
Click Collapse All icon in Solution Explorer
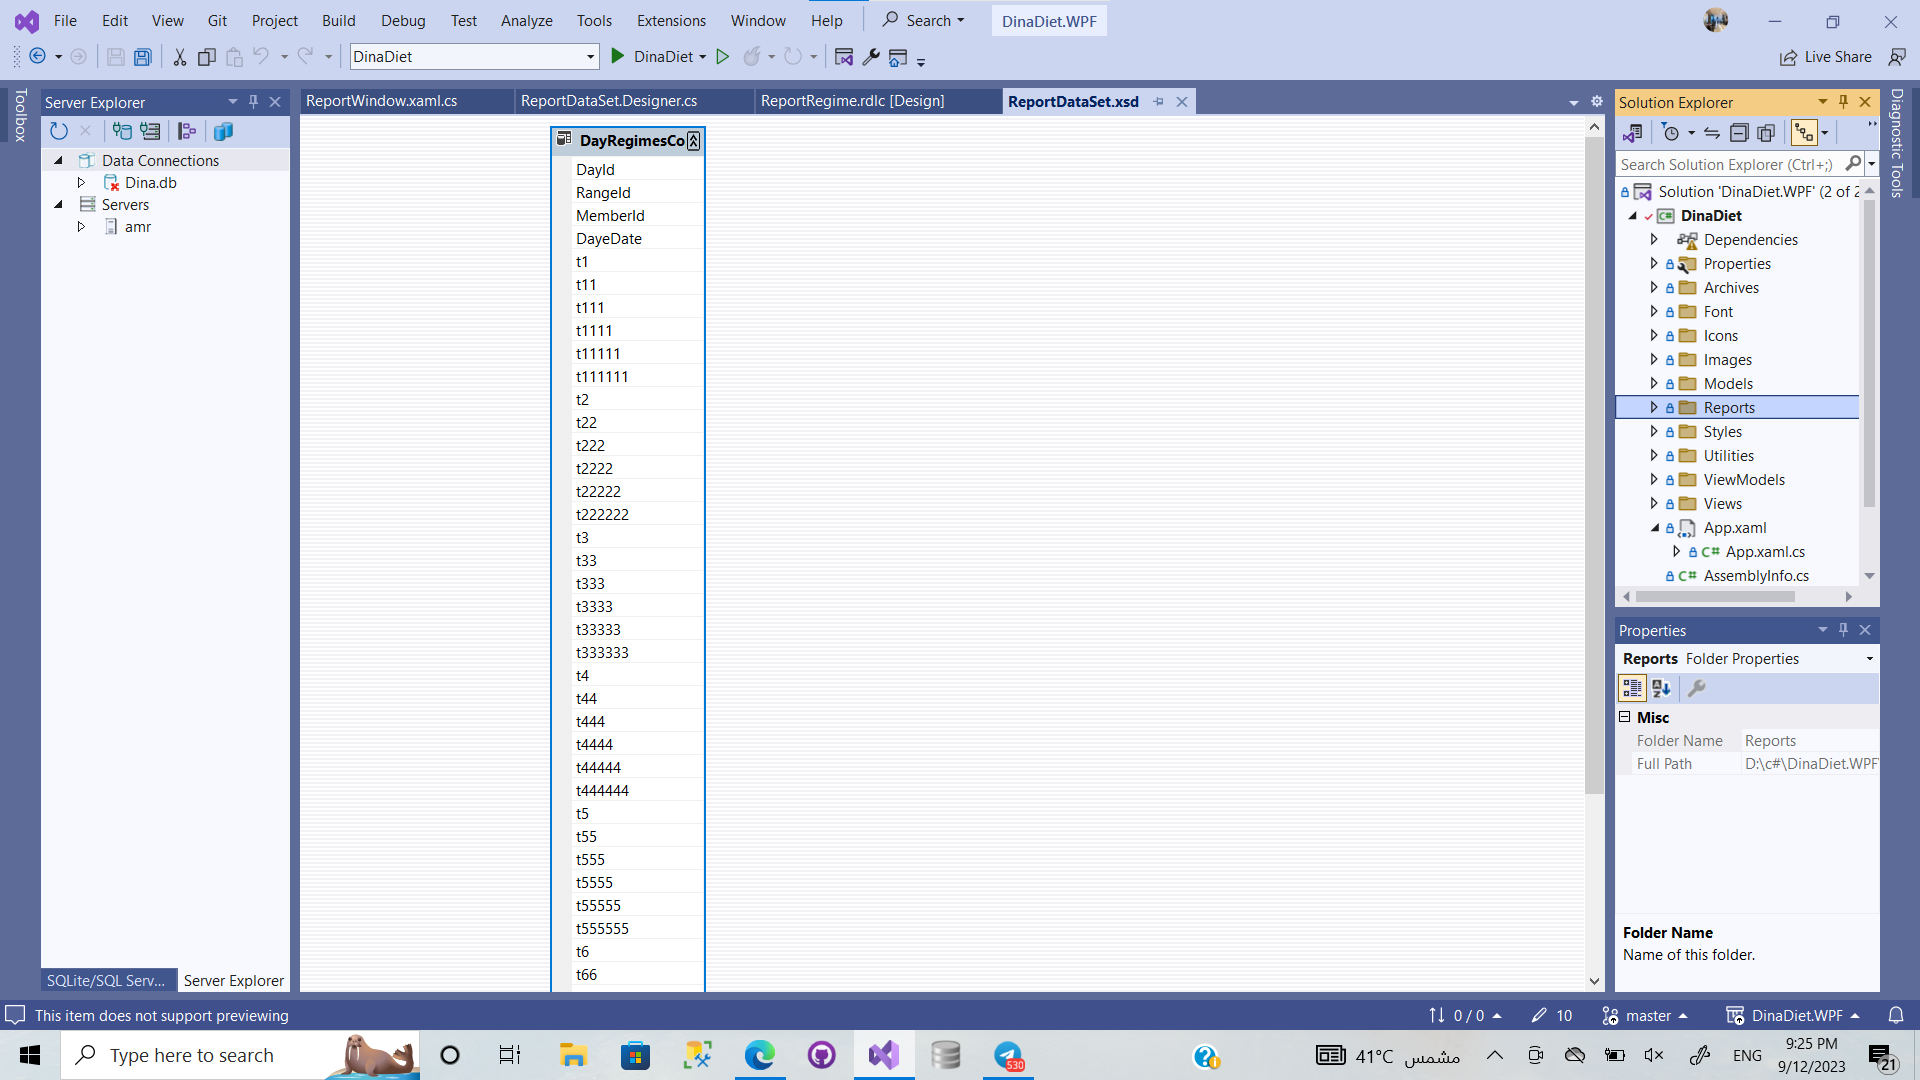1739,133
